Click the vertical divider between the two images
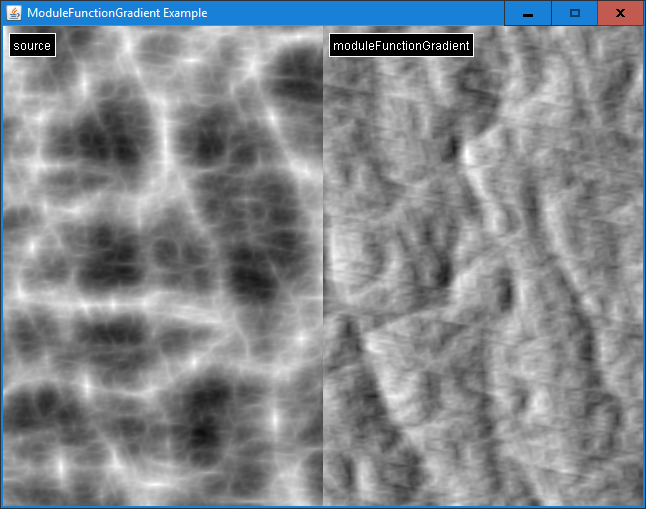Screen dimensions: 646x509 click(323, 270)
